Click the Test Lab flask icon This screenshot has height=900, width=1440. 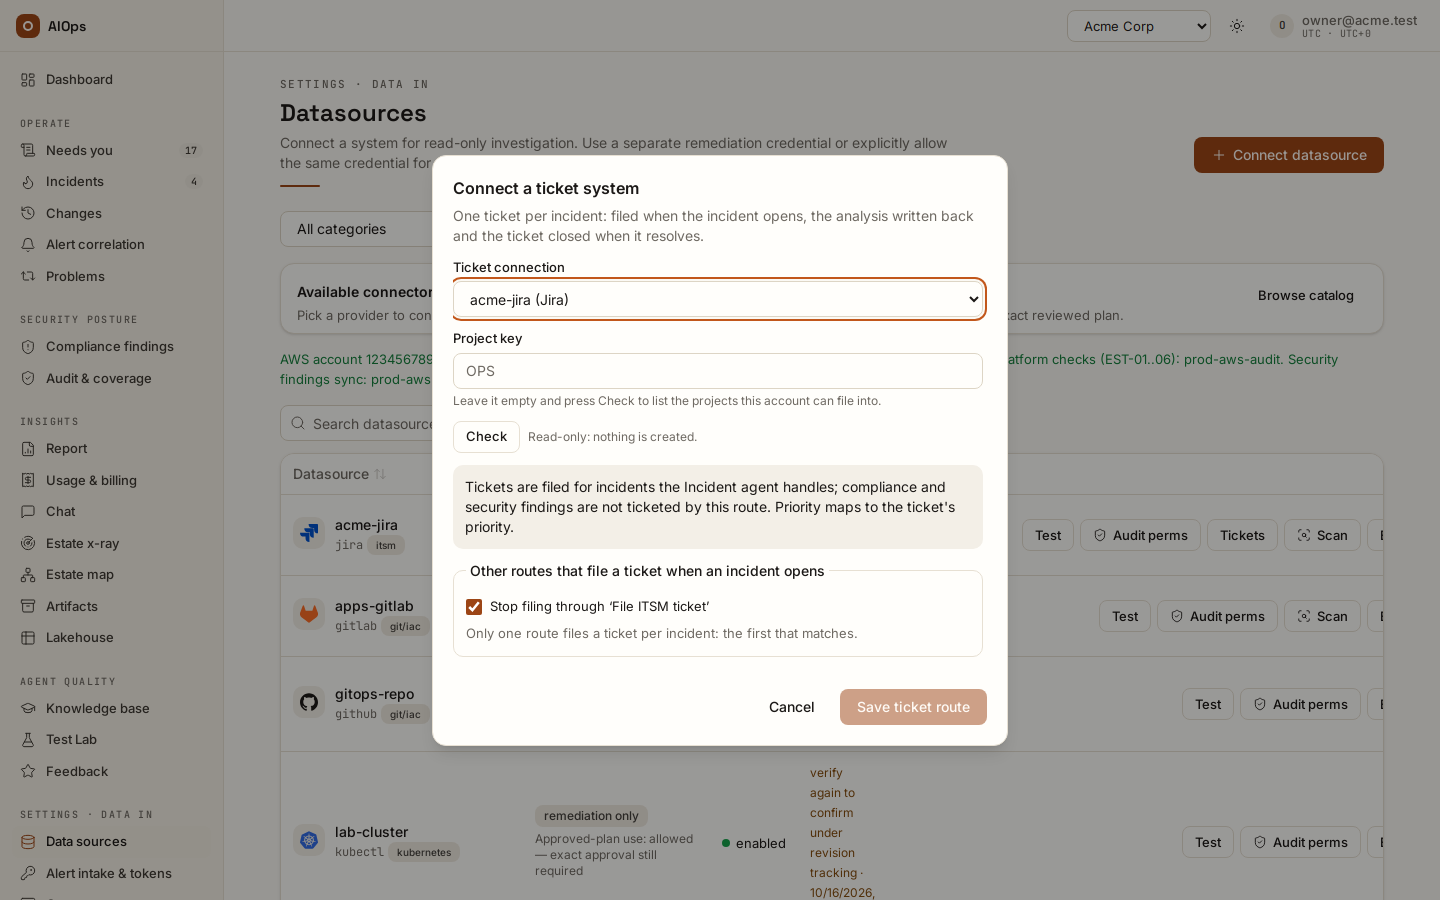[28, 739]
